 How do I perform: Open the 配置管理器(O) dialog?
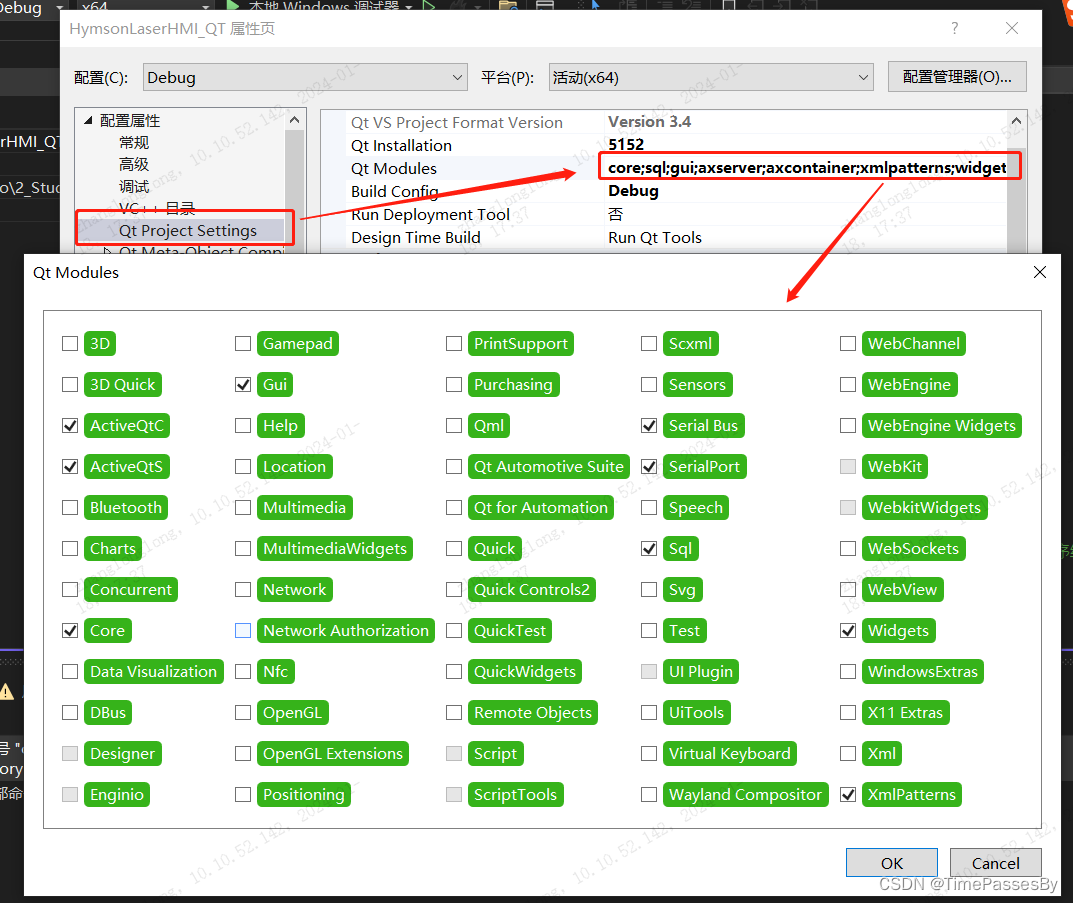pos(956,76)
